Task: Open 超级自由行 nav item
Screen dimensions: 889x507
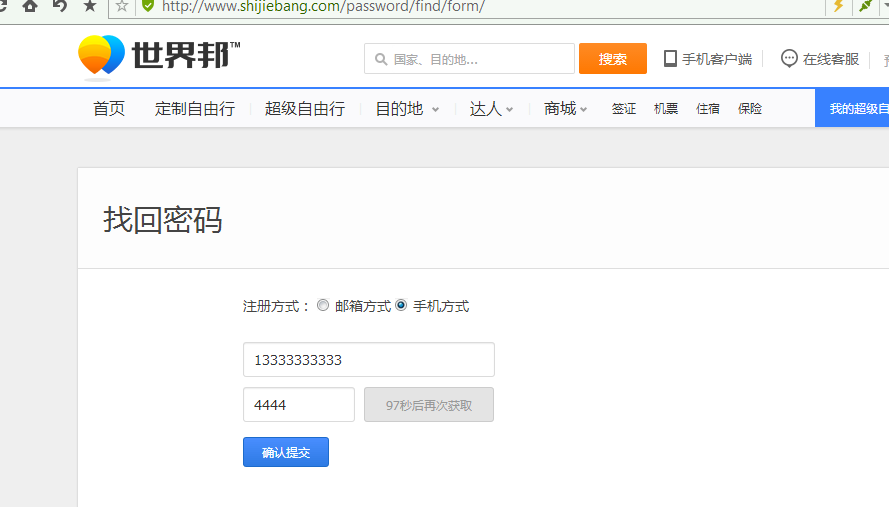Action: tap(304, 108)
